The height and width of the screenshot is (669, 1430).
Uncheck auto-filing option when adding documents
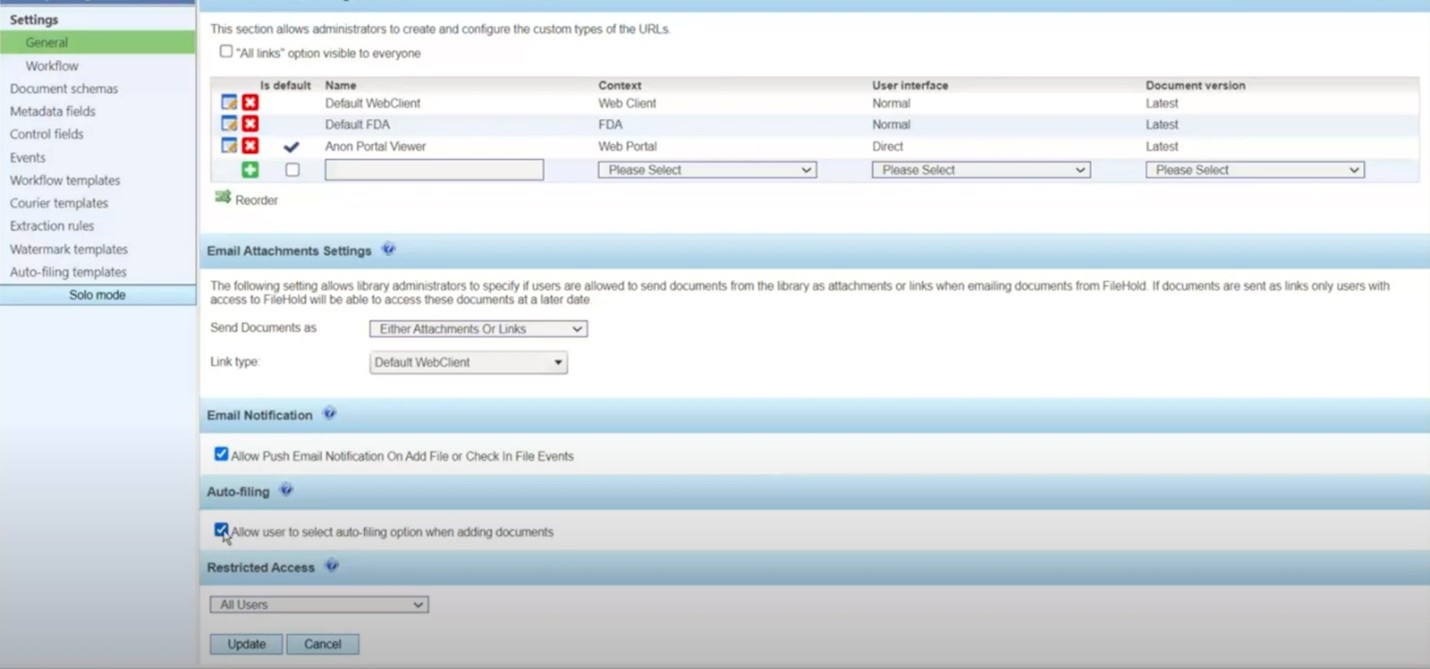point(221,530)
